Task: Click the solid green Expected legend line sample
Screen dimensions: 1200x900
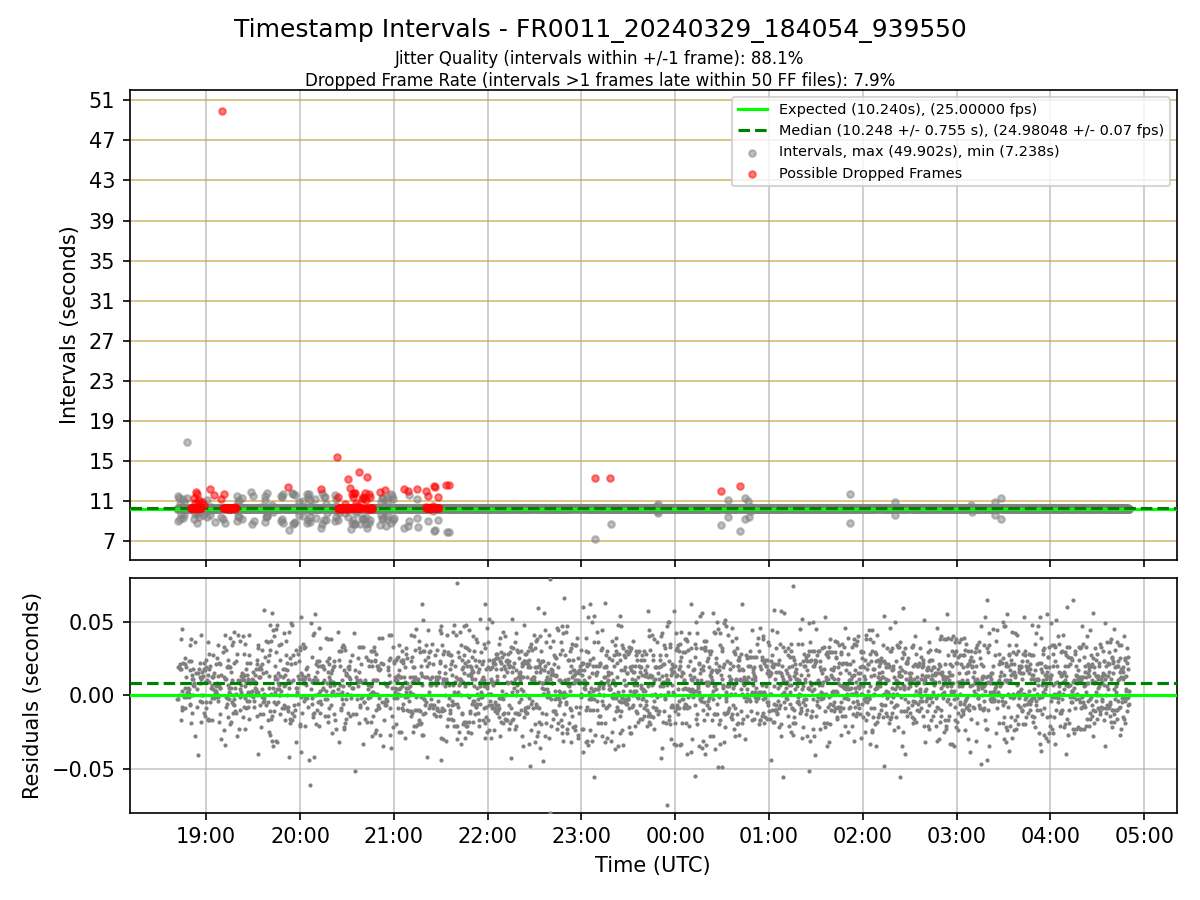Action: [x=752, y=110]
